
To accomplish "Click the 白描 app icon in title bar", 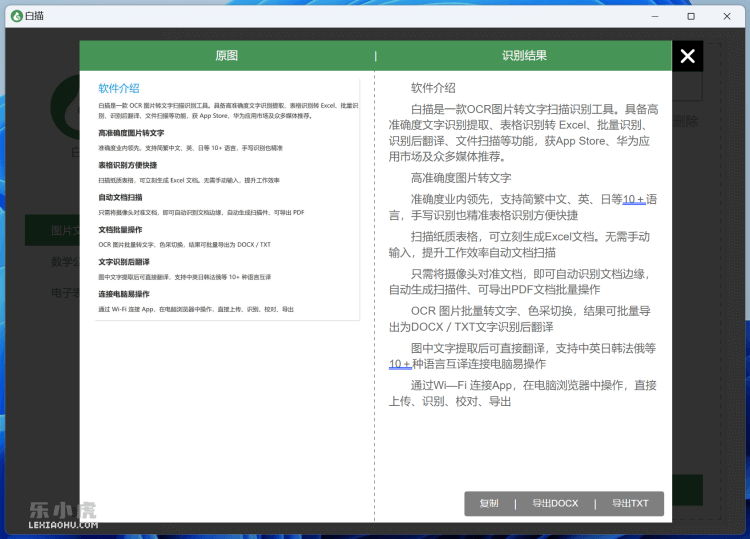I will click(x=17, y=16).
